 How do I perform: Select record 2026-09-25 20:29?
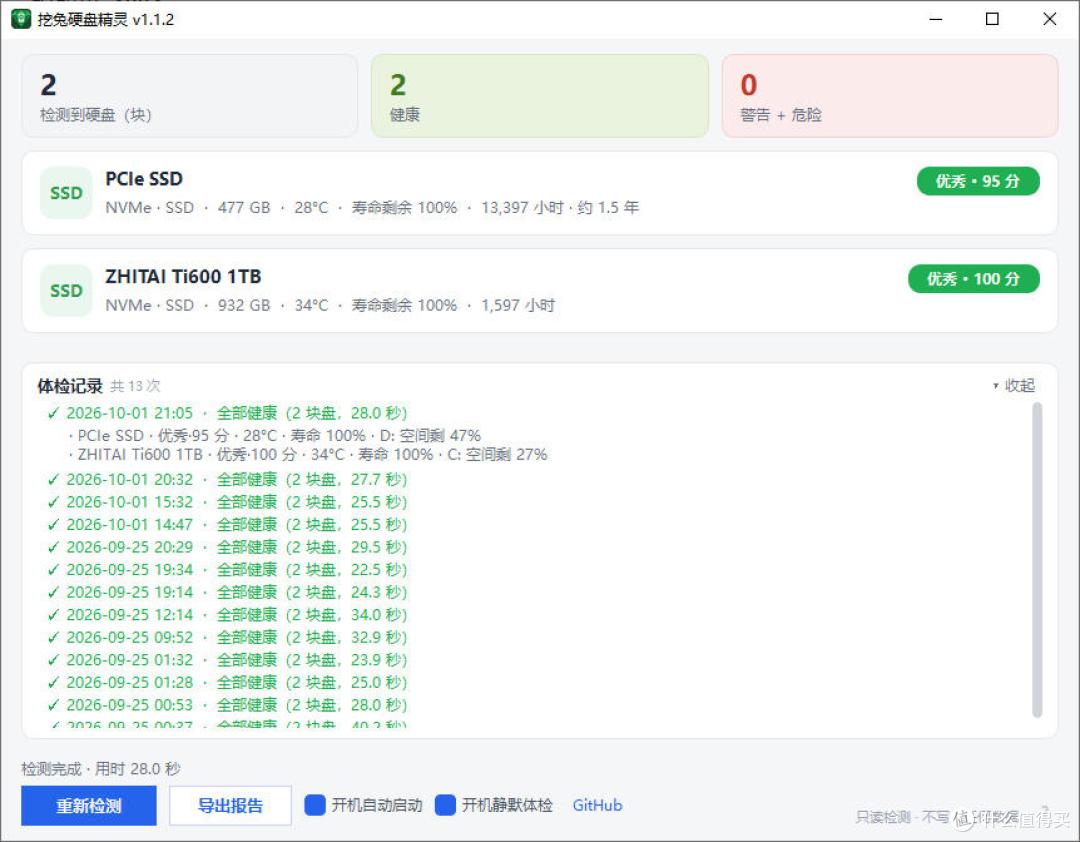point(227,547)
